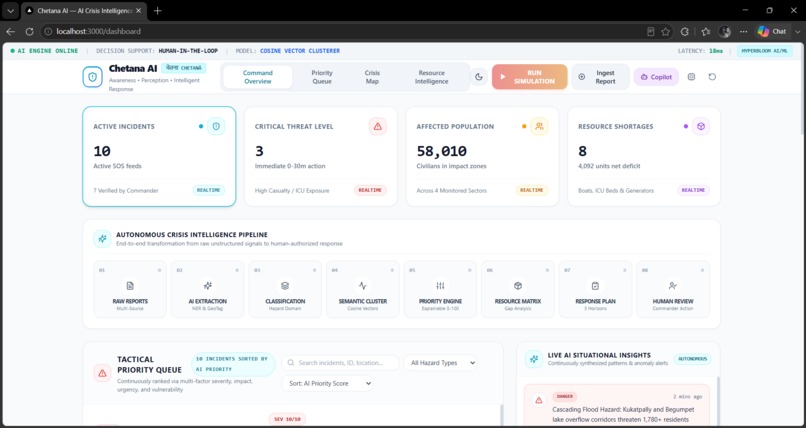This screenshot has height=428, width=806.
Task: Open the browser profile avatar
Action: tap(725, 31)
